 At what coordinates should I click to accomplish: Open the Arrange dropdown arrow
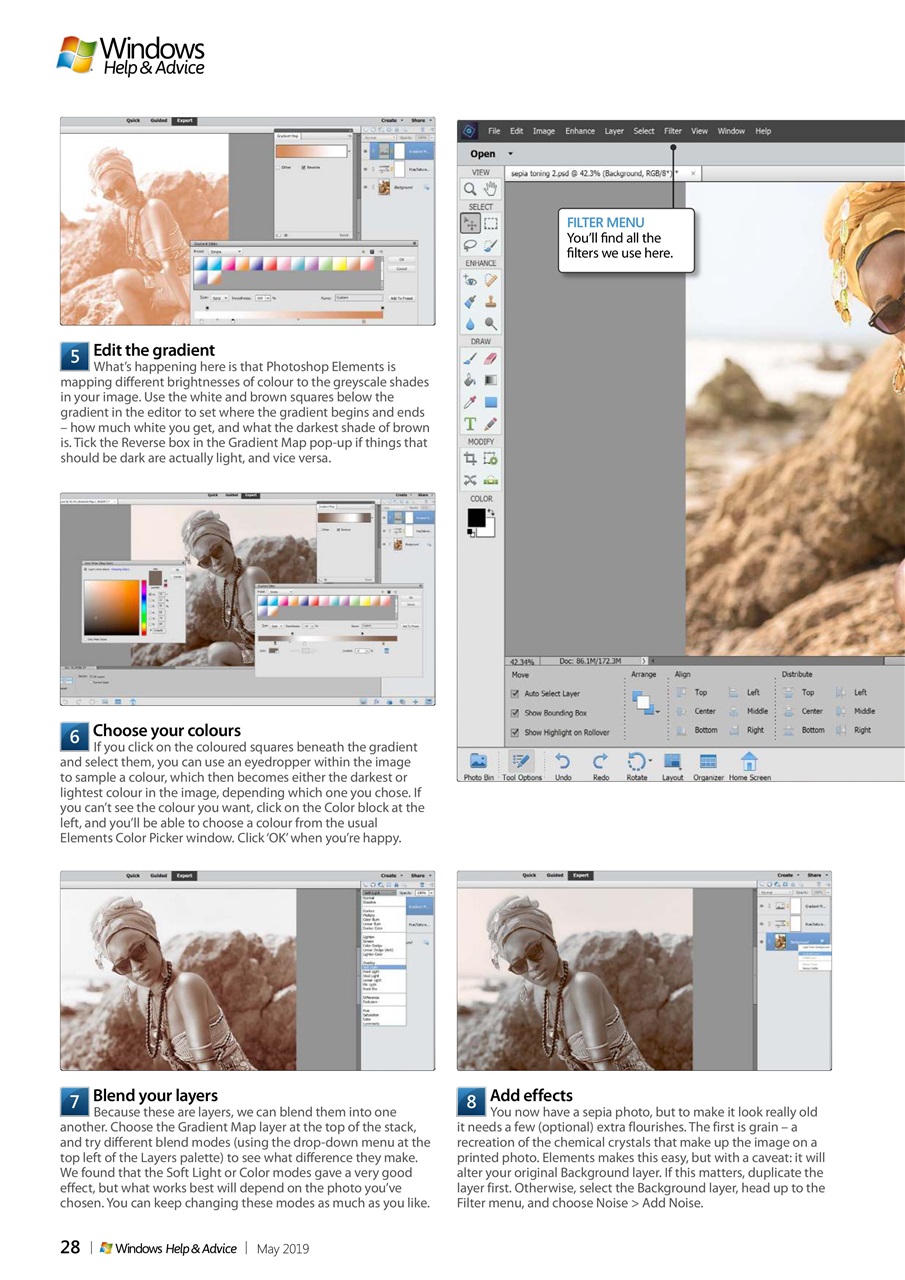coord(658,711)
